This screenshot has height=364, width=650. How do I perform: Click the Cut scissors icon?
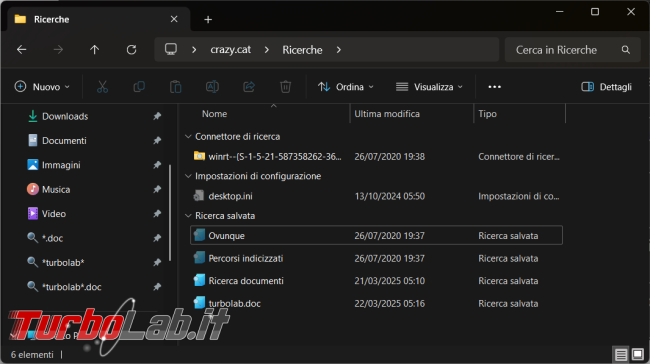(102, 87)
